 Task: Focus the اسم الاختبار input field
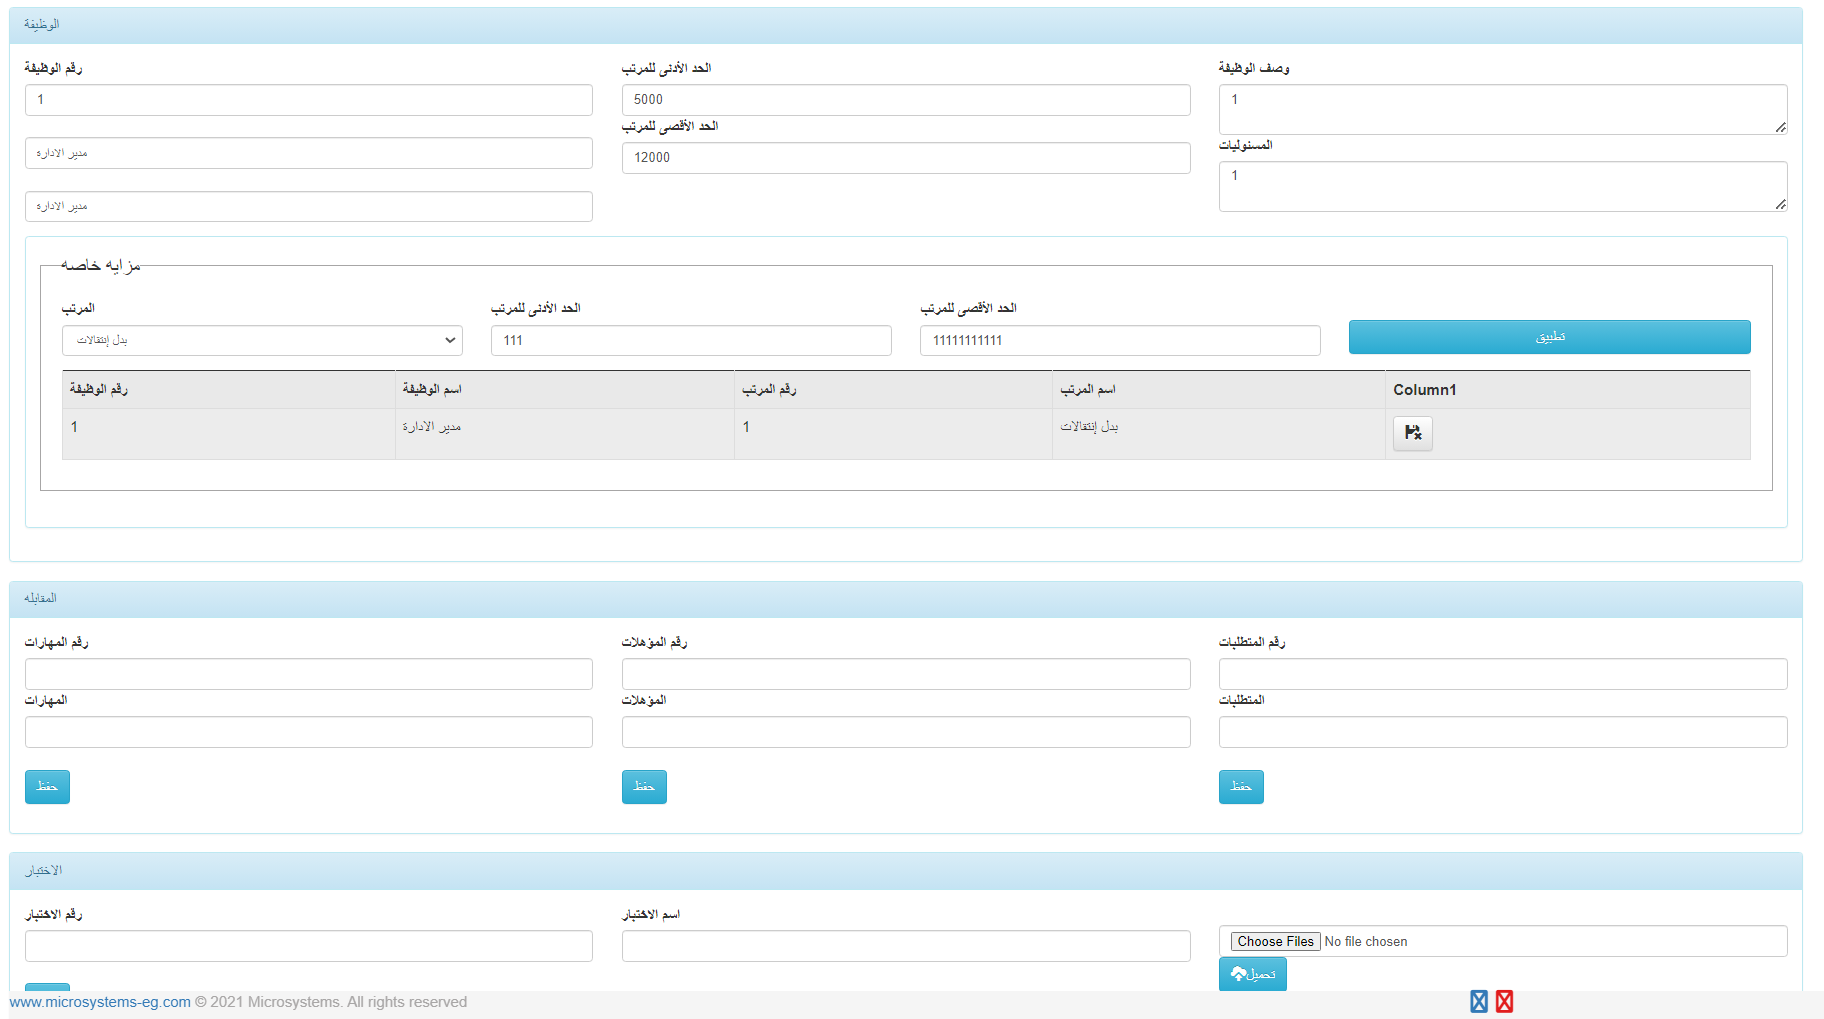click(905, 946)
